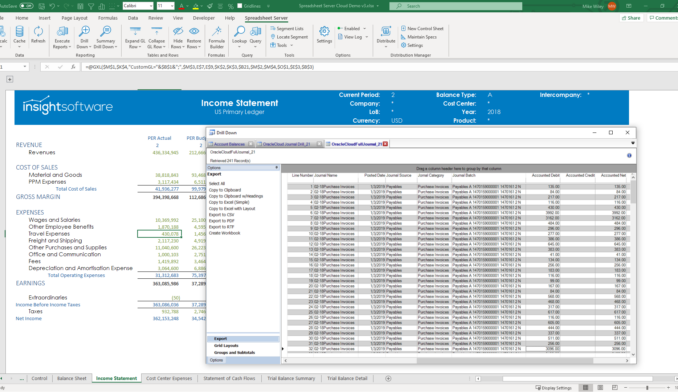Screen dimensions: 678x392
Task: Click the Share button
Action: [x=631, y=18]
